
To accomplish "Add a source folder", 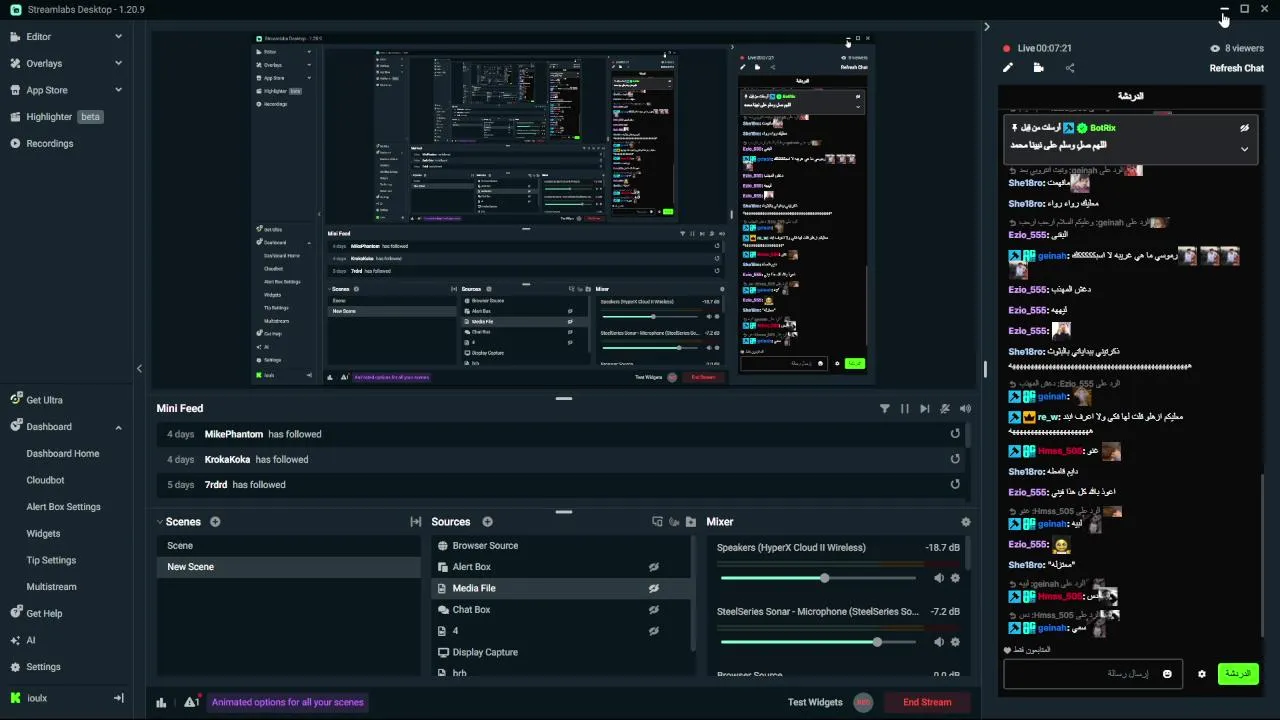I will [690, 522].
